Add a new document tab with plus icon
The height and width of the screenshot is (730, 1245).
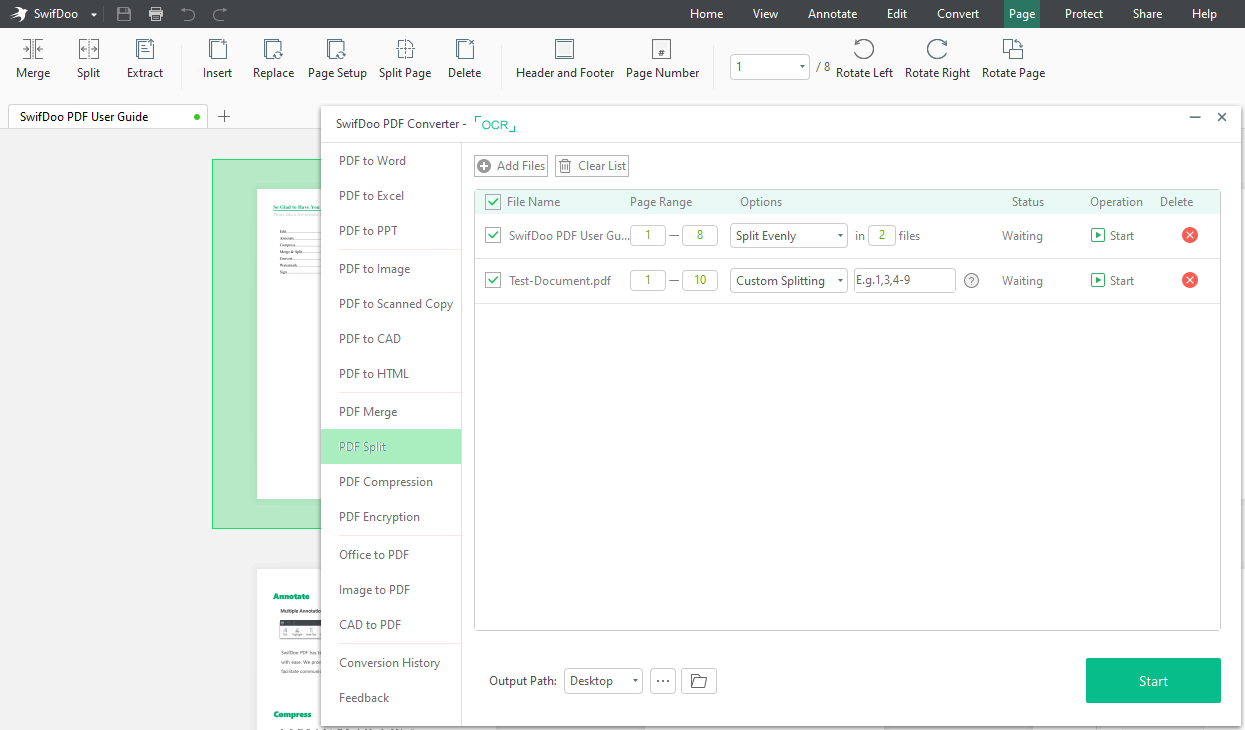pos(224,116)
